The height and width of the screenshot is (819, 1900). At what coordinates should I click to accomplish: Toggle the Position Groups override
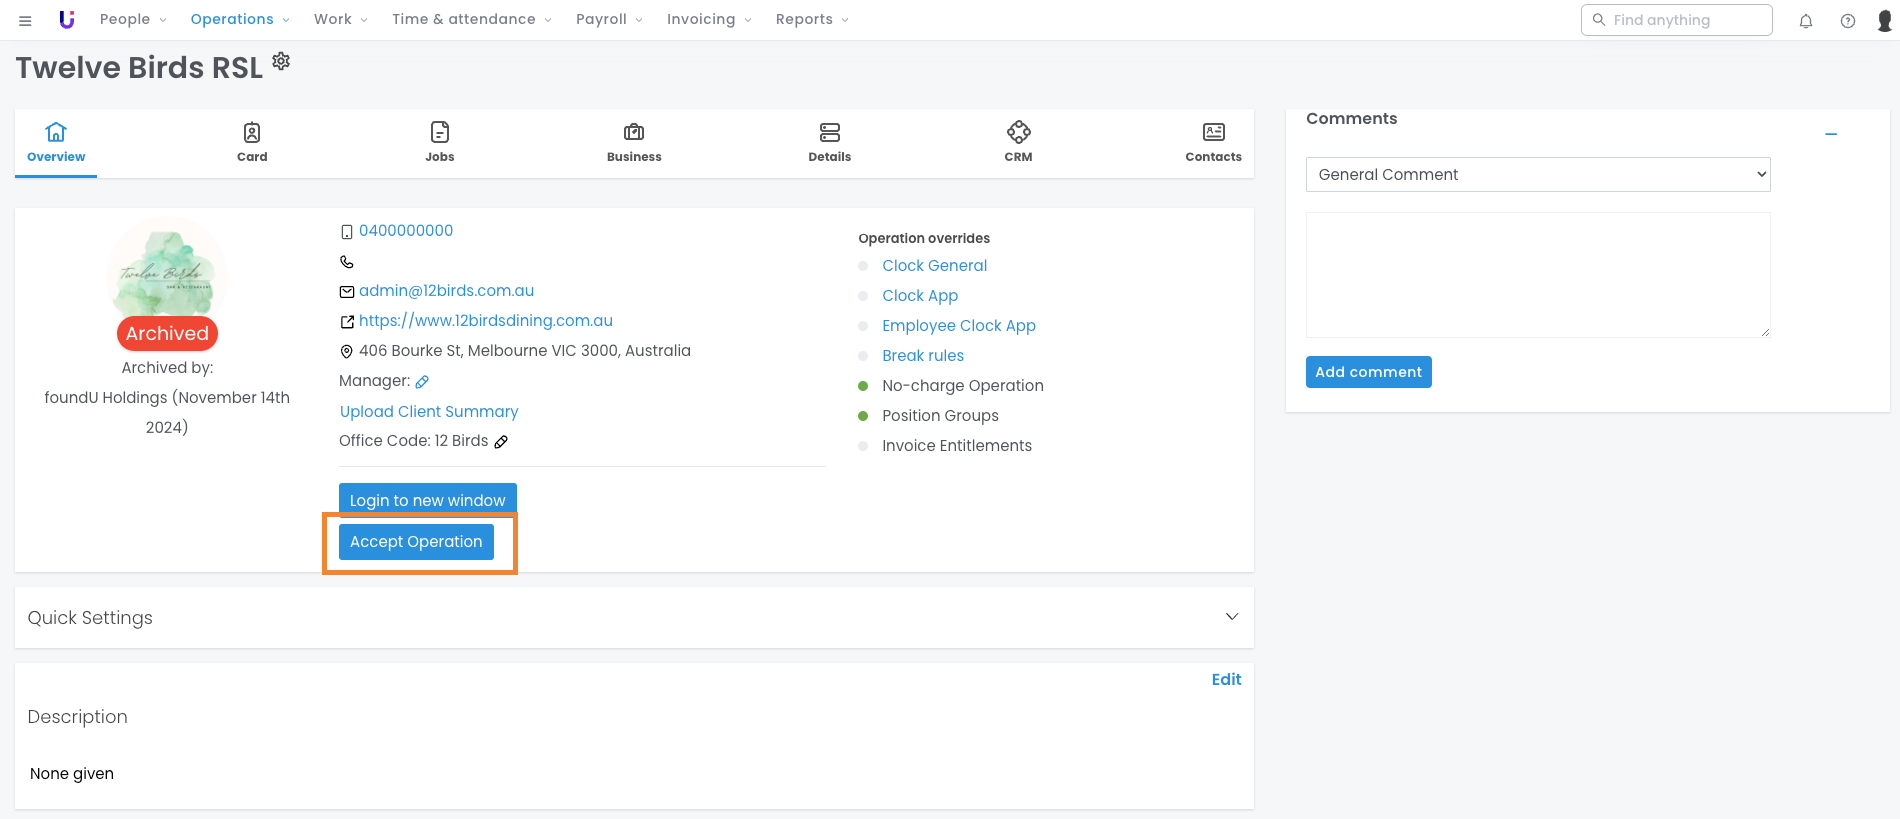[863, 416]
